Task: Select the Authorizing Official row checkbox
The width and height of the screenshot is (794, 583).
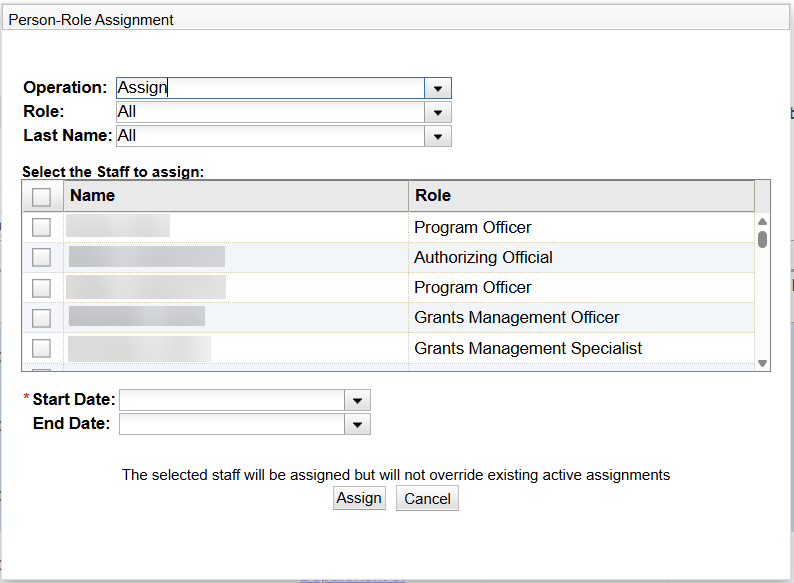Action: pos(42,258)
